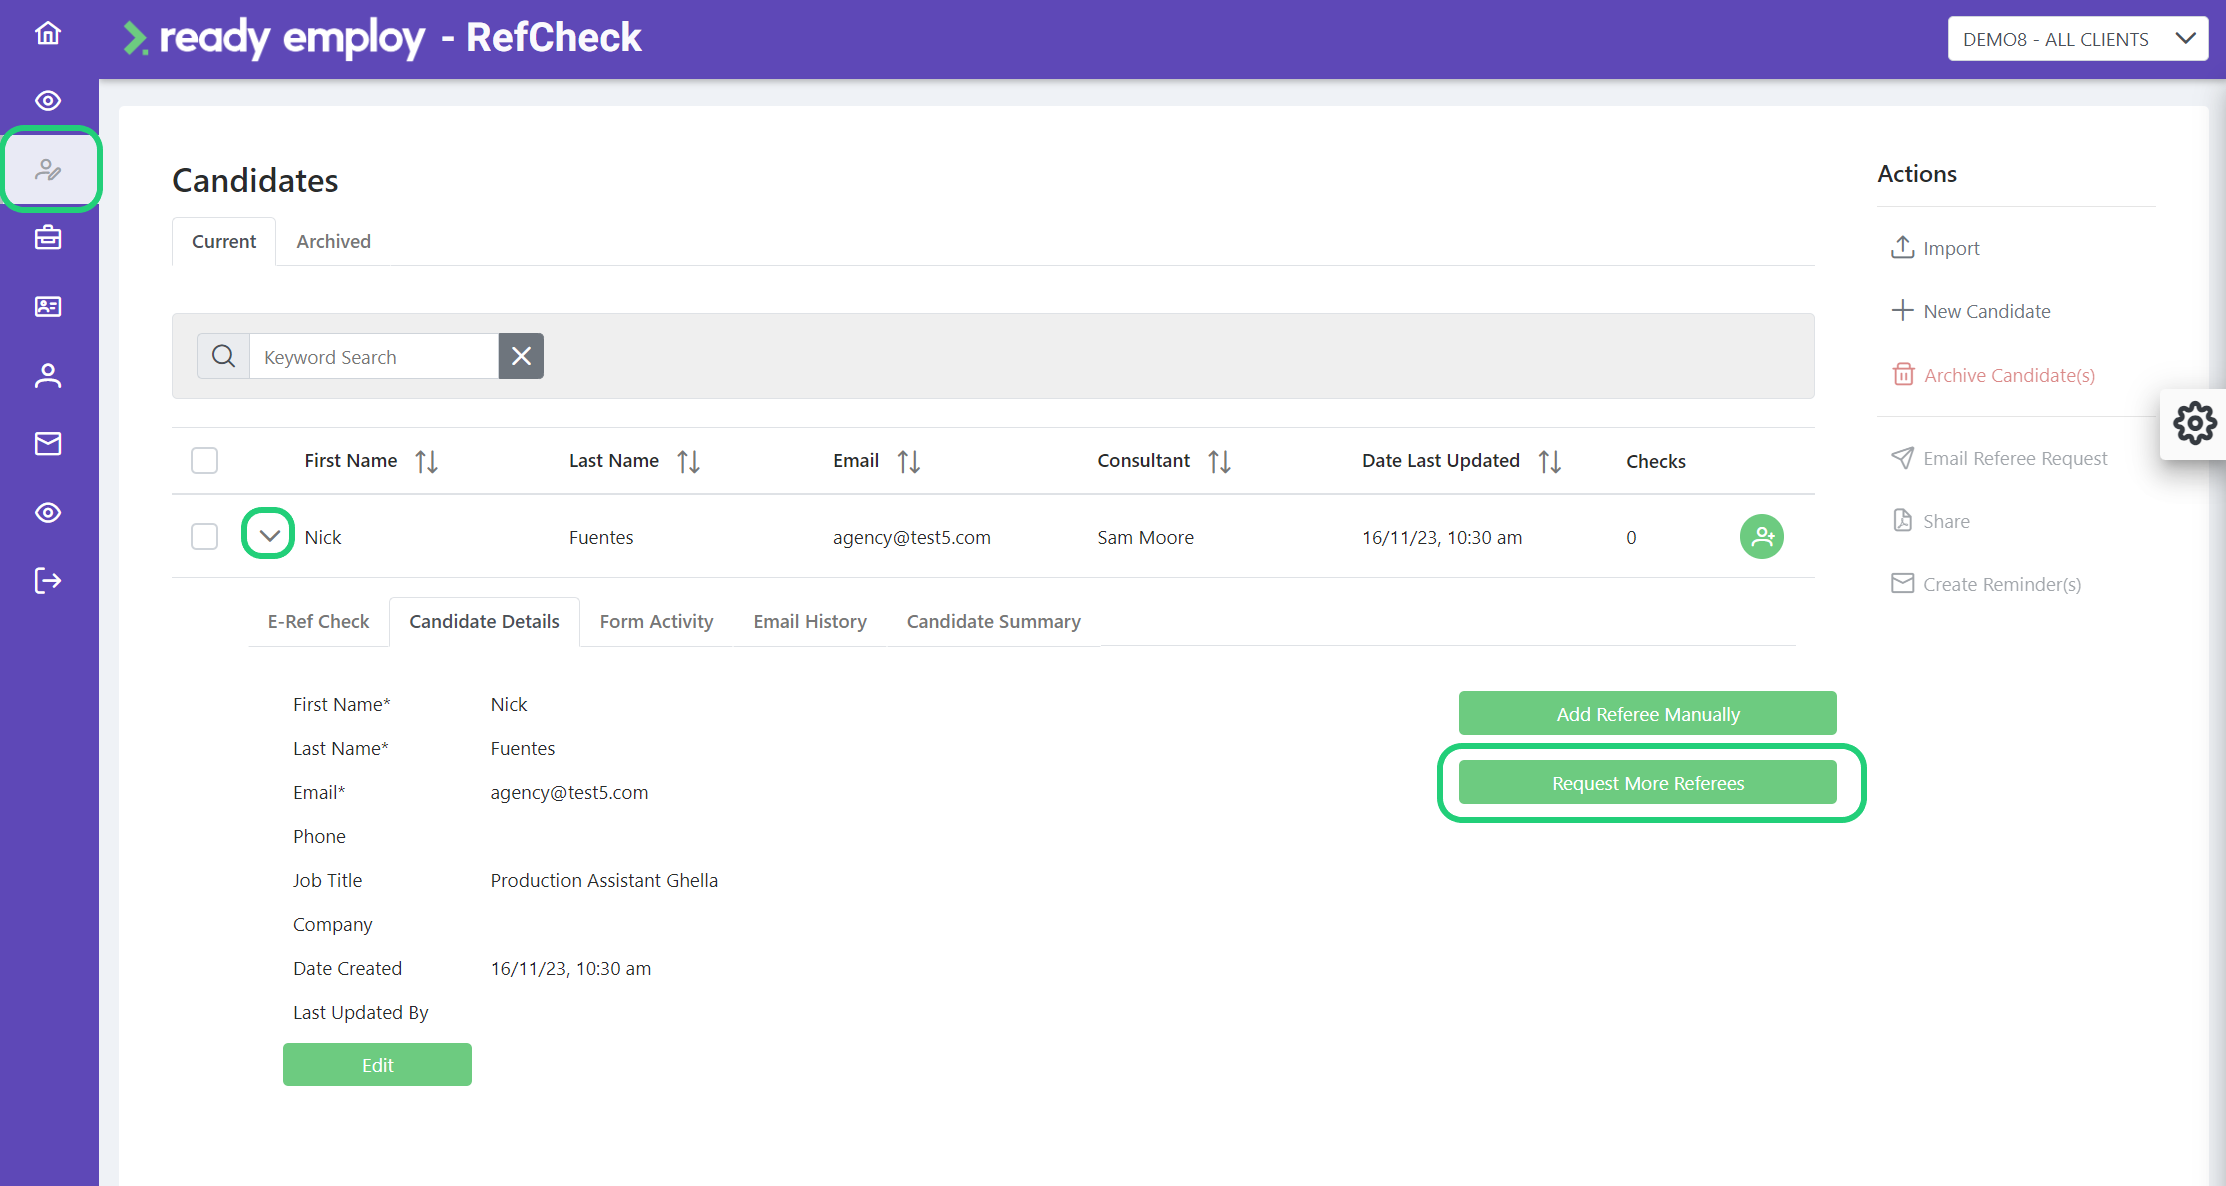Click the magnifier search icon
Image resolution: width=2226 pixels, height=1186 pixels.
(223, 356)
